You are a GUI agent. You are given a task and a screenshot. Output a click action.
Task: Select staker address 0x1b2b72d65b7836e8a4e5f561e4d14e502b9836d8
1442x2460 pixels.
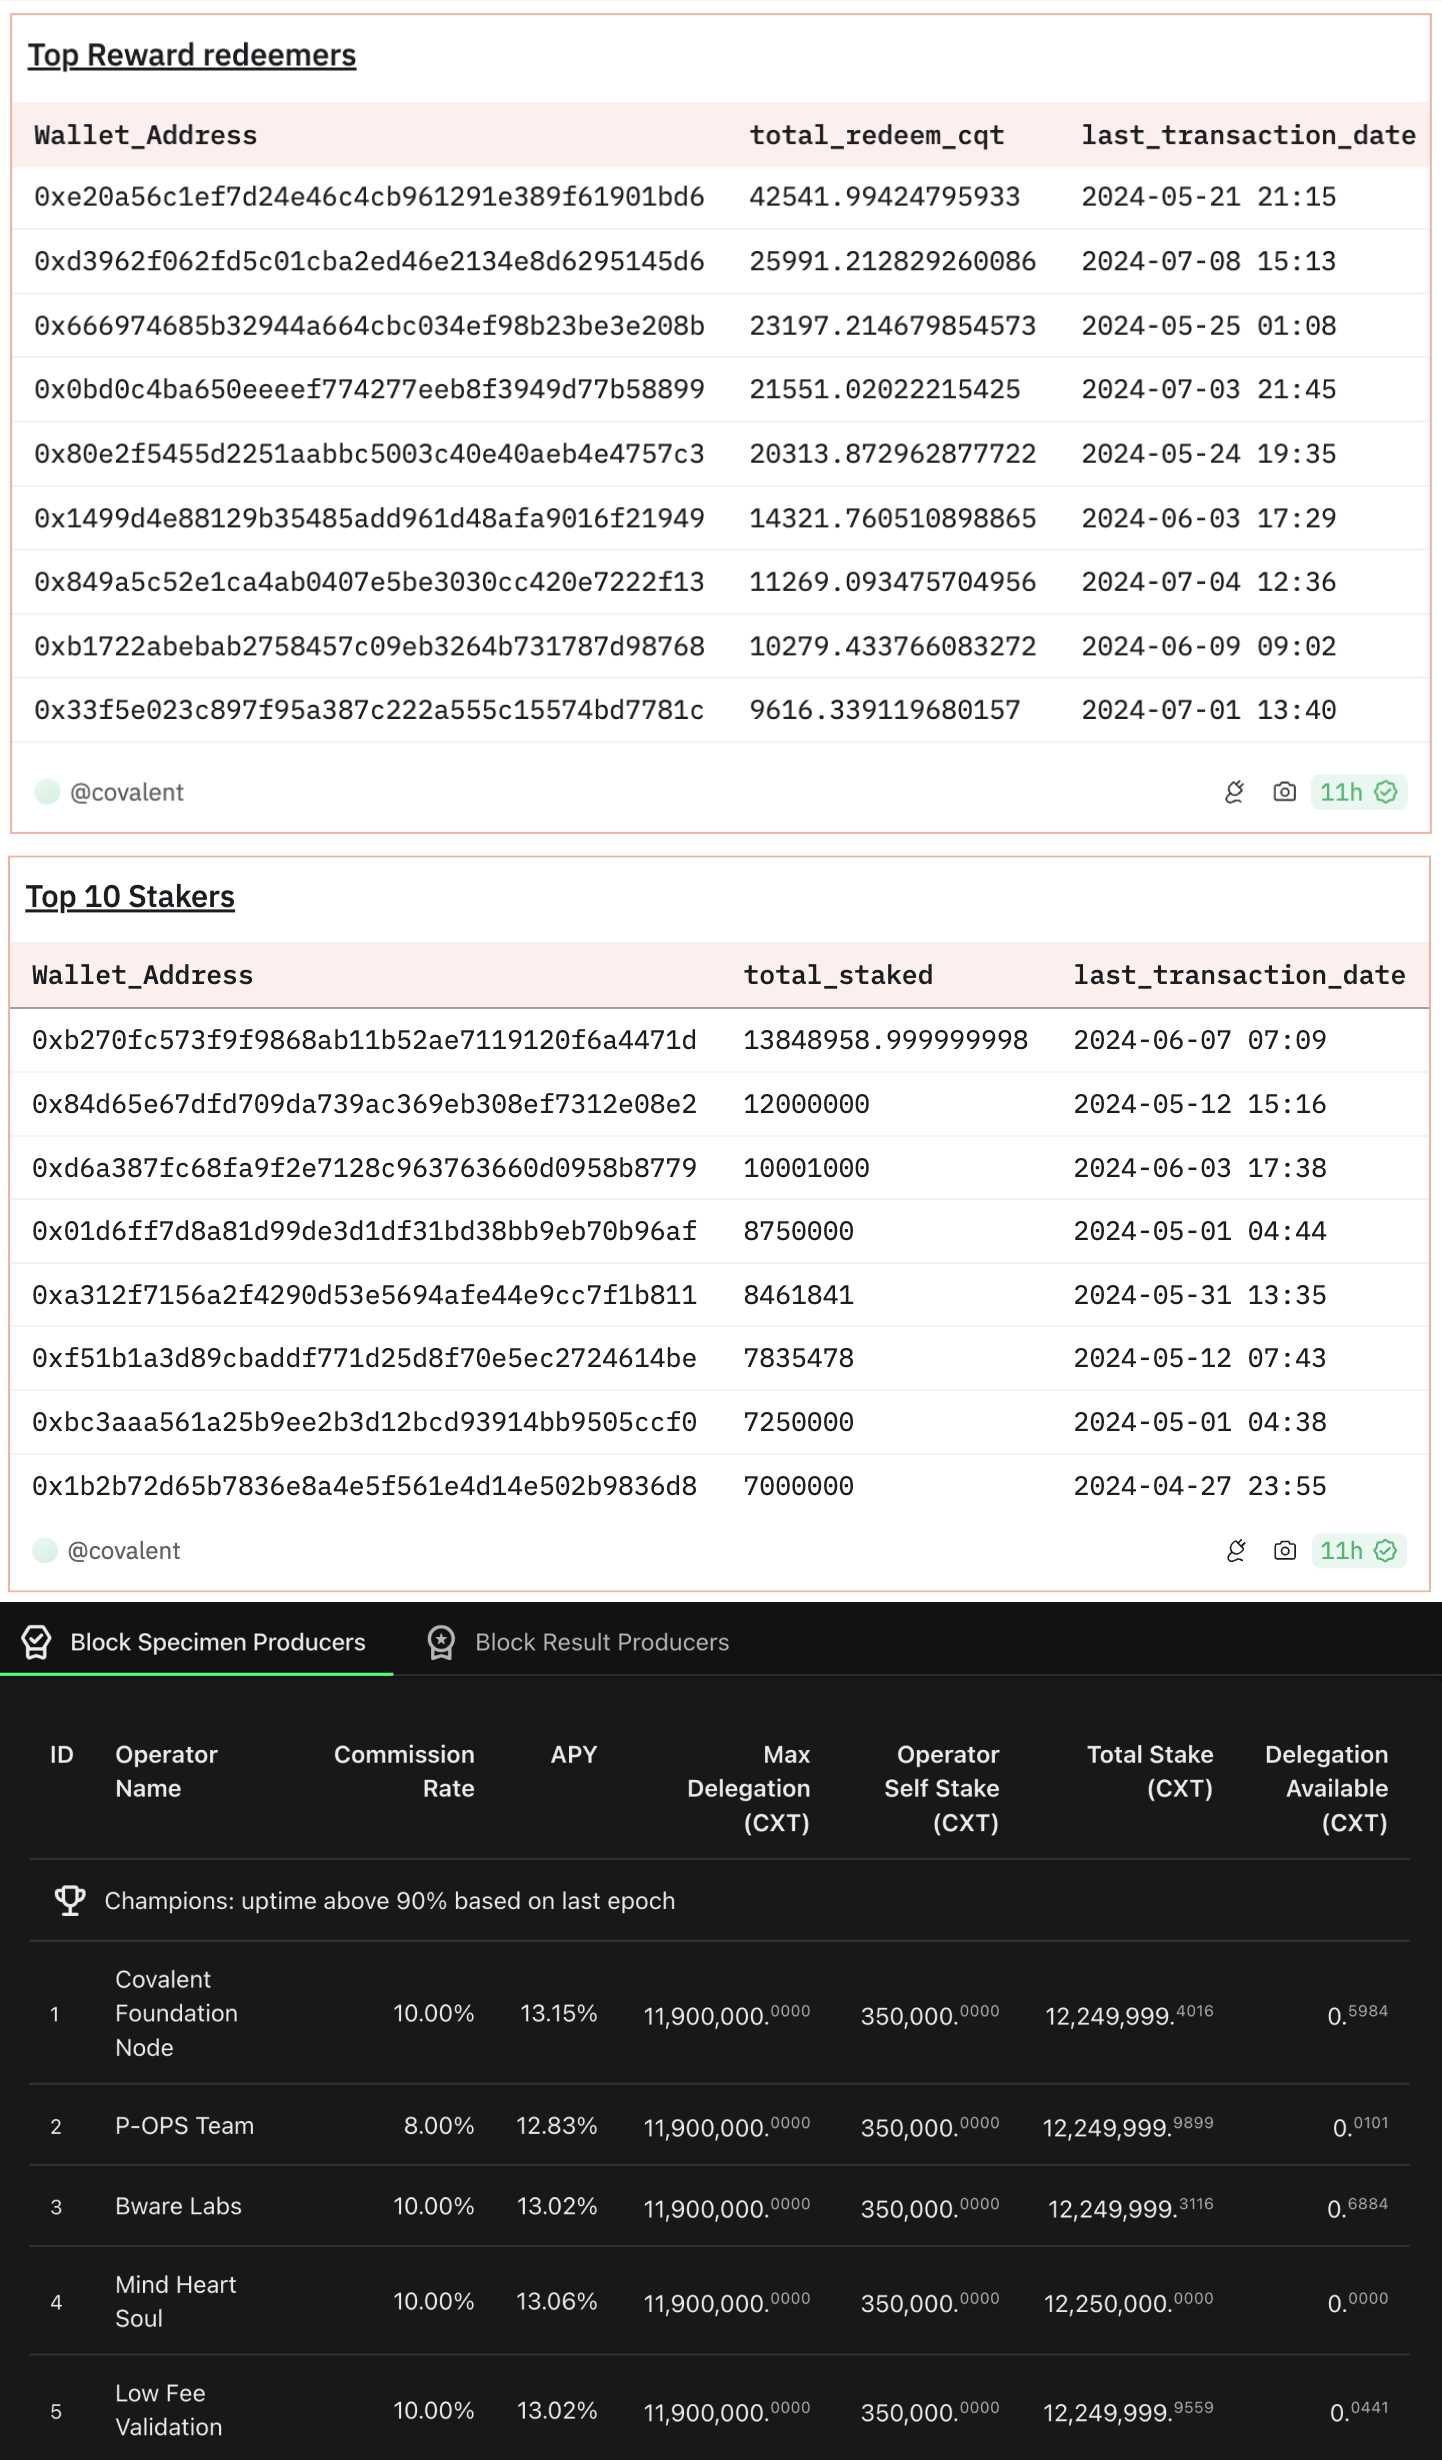(364, 1486)
